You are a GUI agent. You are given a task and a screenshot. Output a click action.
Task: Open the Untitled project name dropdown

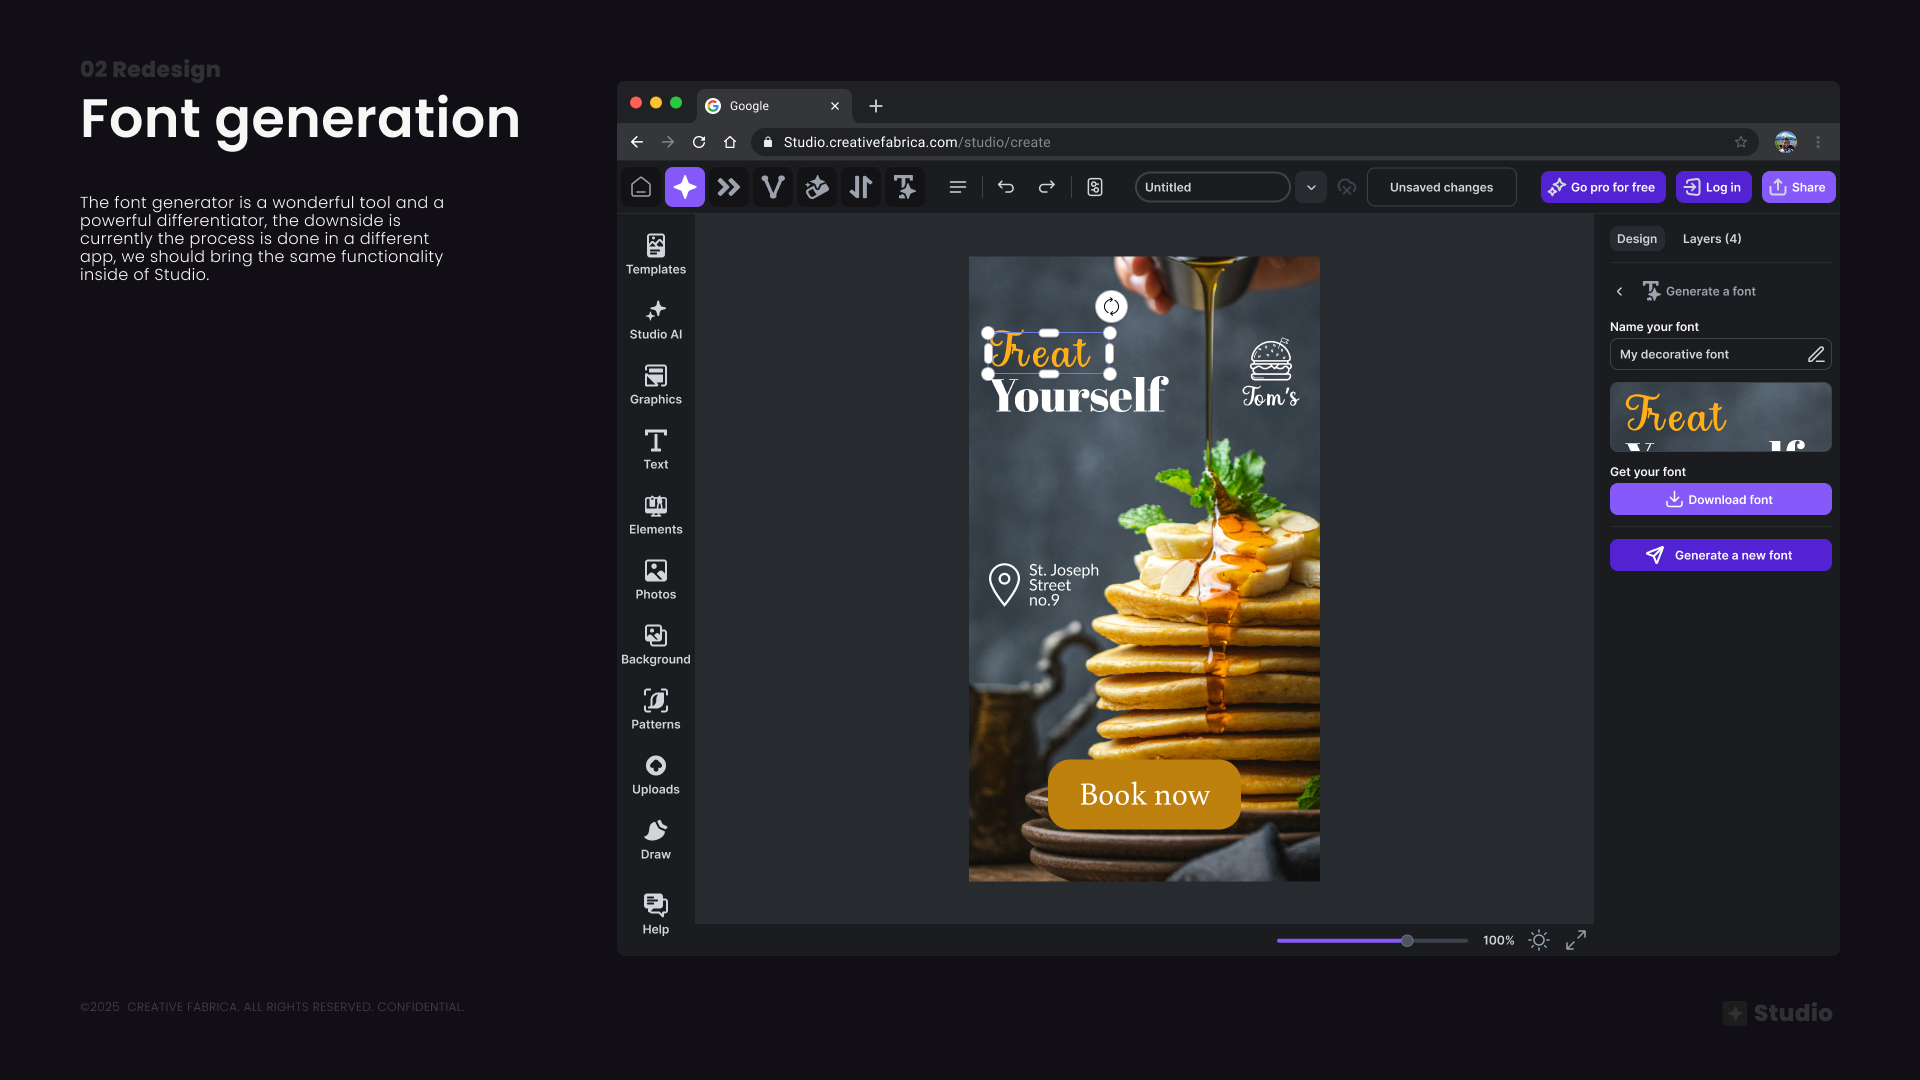coord(1311,187)
